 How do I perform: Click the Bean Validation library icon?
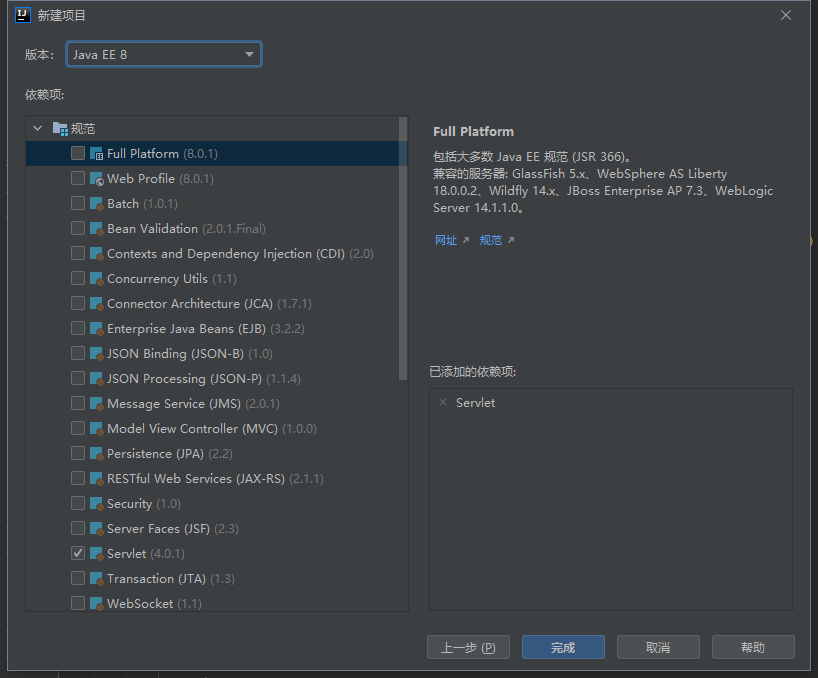pyautogui.click(x=96, y=228)
